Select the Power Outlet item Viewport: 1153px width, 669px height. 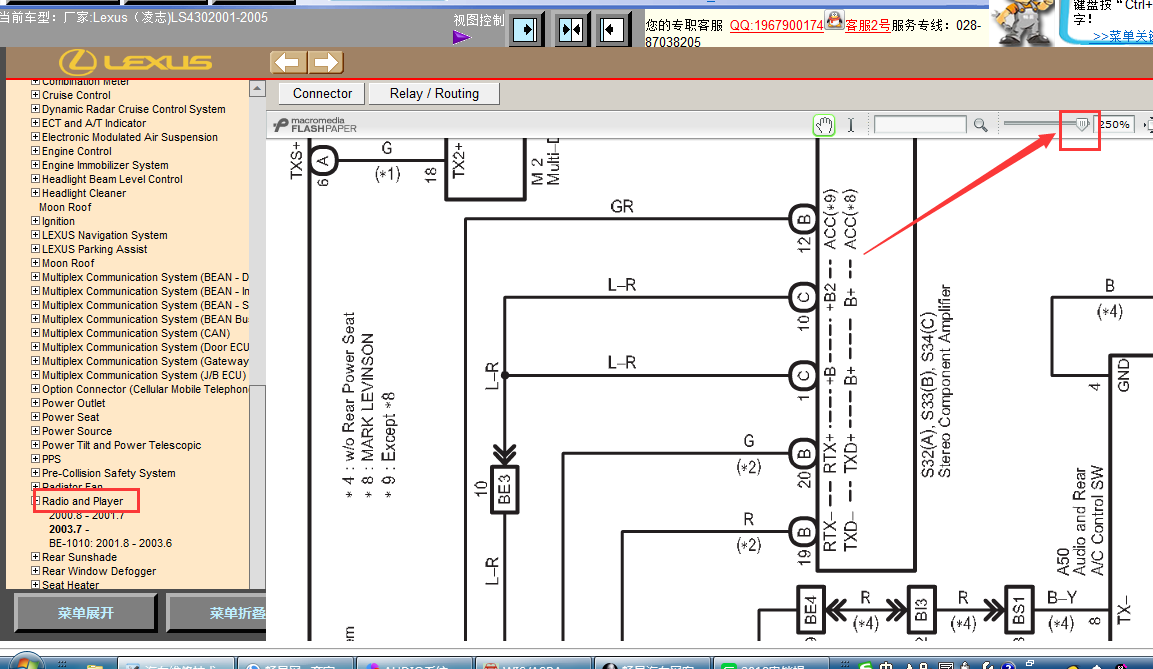click(74, 403)
